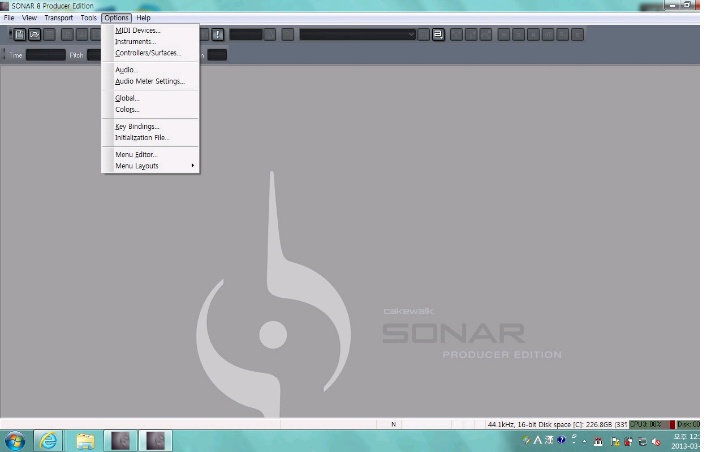Click the exclamation mark panic button icon
Viewport: 724px width, 452px height.
click(x=217, y=35)
